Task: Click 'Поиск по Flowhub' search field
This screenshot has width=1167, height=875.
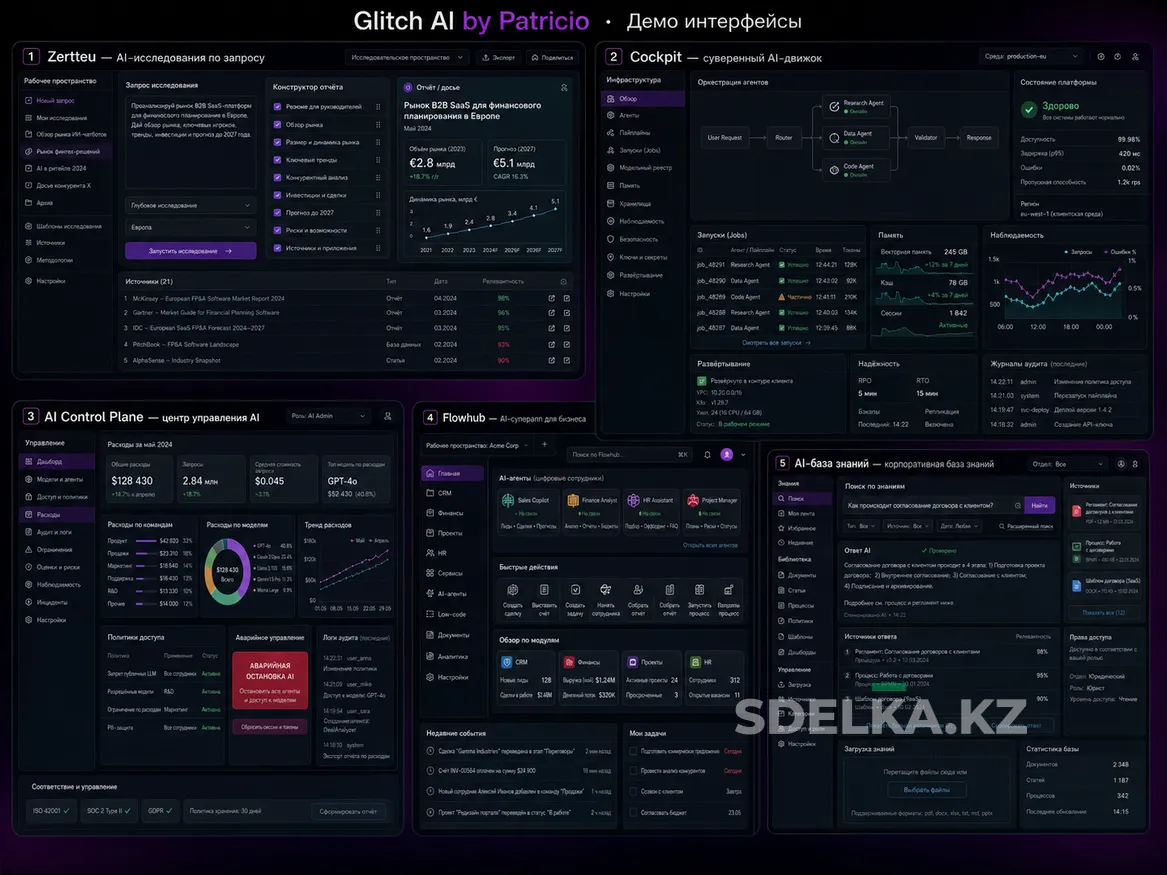Action: click(630, 455)
